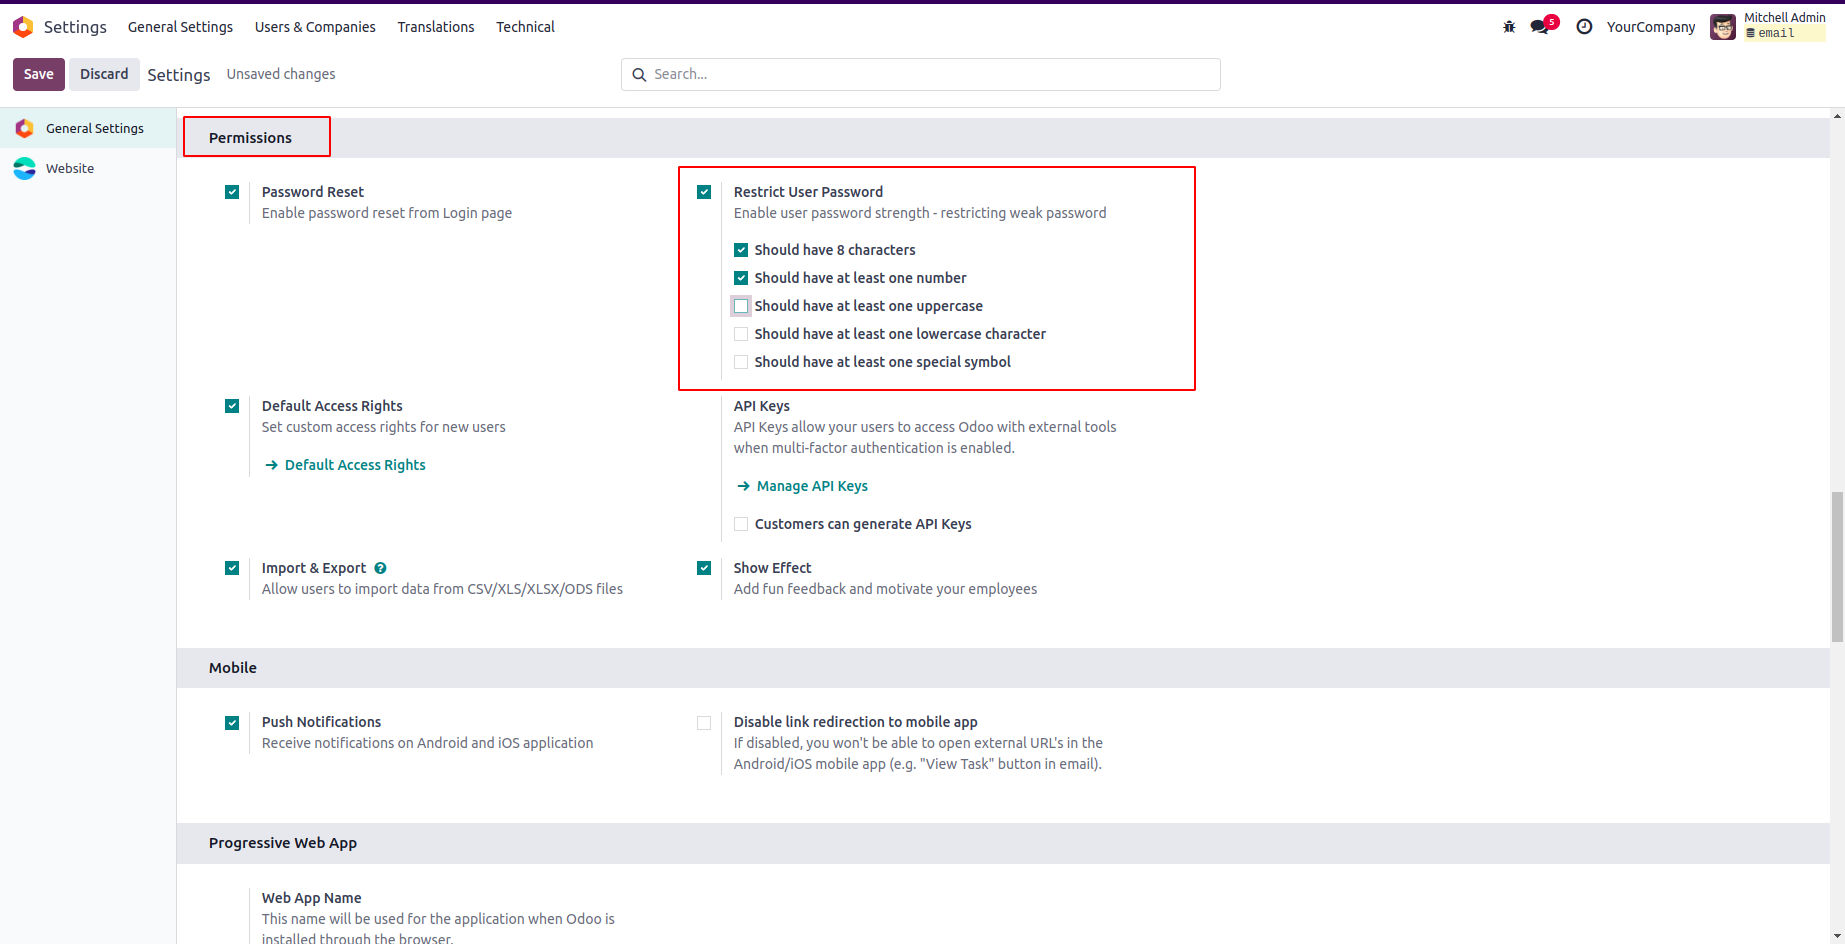Click the vertical page scrollbar thumb

coord(1837,566)
